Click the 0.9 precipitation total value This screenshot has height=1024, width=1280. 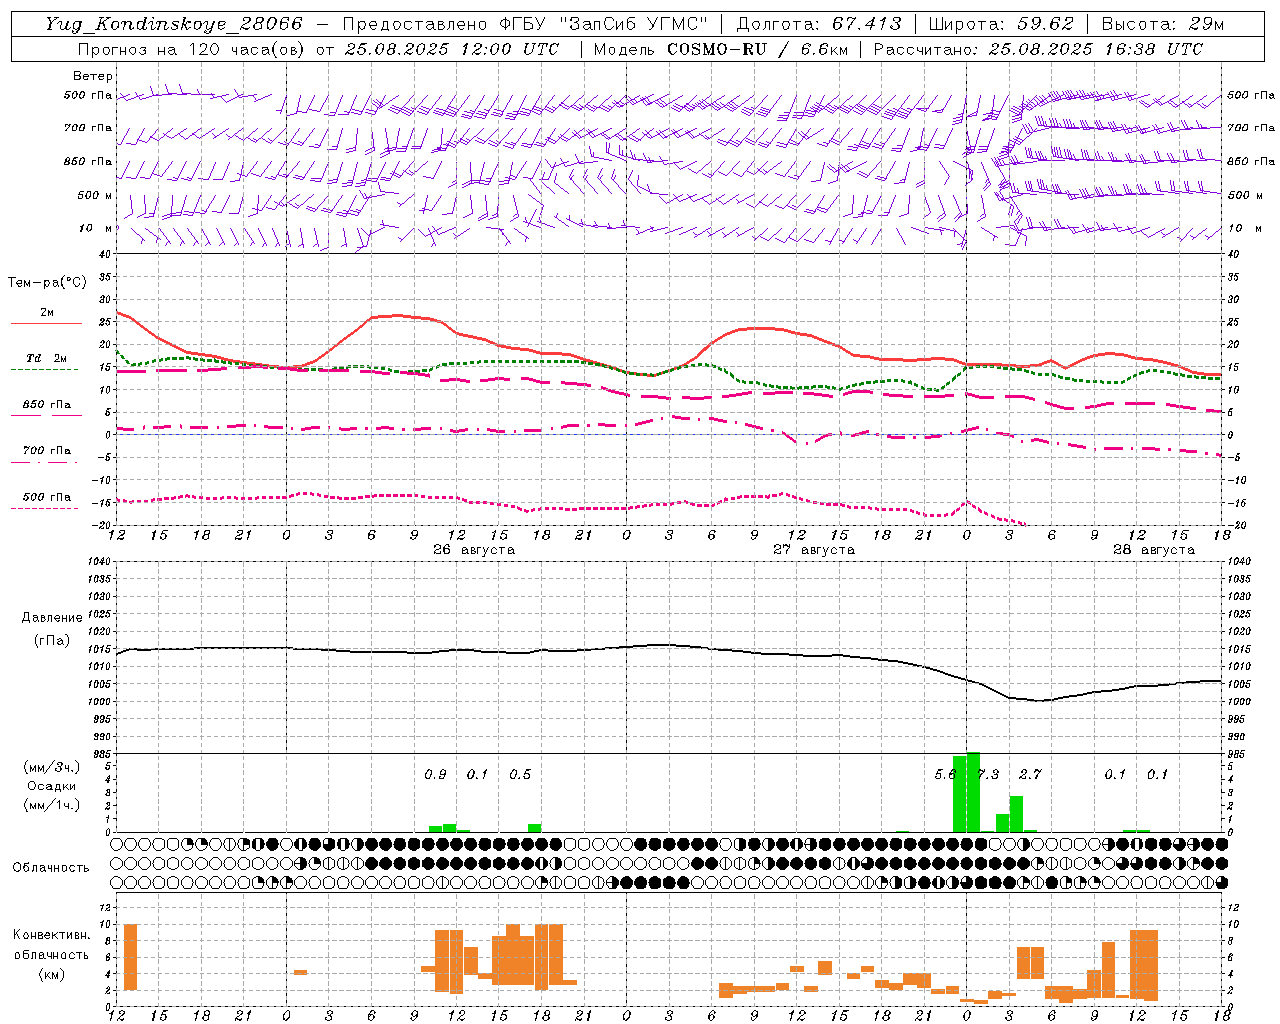point(435,774)
